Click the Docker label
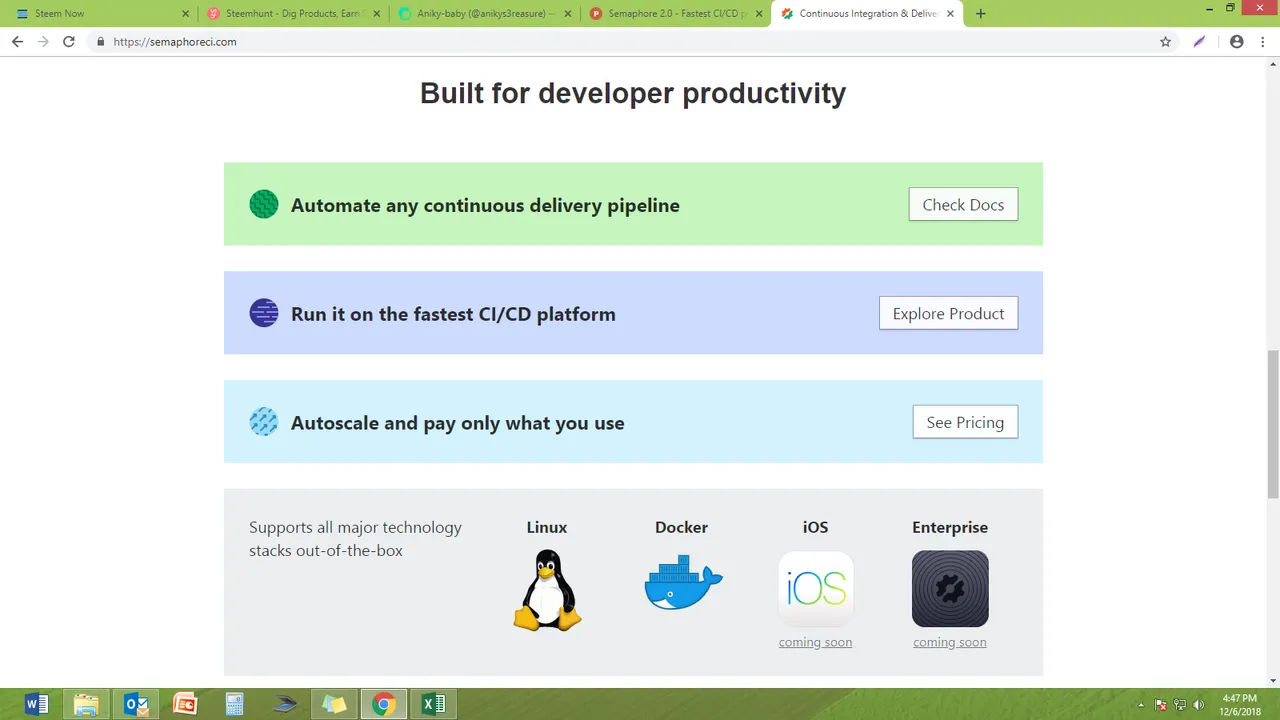Screen dimensions: 1280x720 pos(681,527)
